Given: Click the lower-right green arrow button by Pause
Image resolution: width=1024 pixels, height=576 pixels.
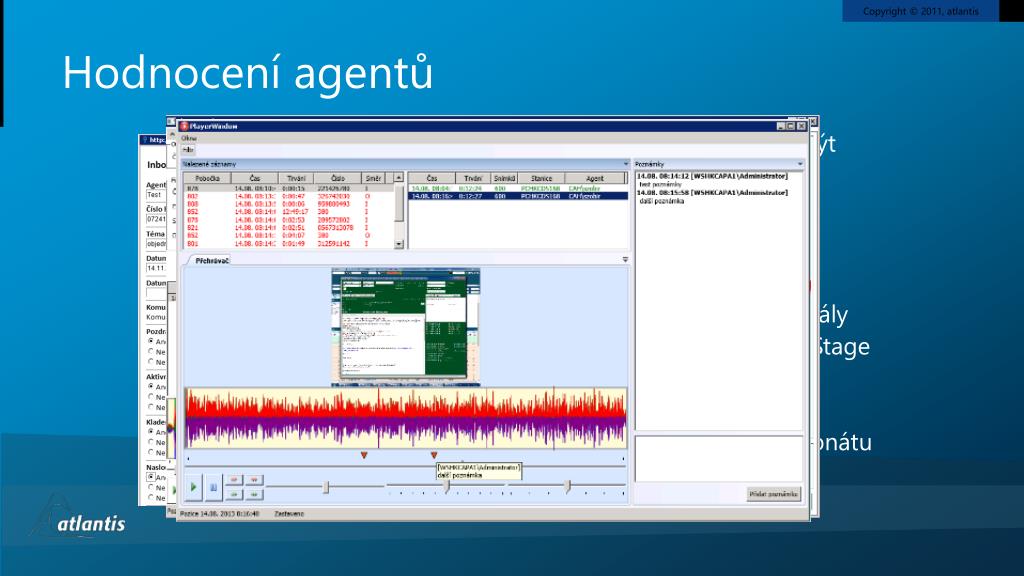Looking at the screenshot, I should 255,494.
